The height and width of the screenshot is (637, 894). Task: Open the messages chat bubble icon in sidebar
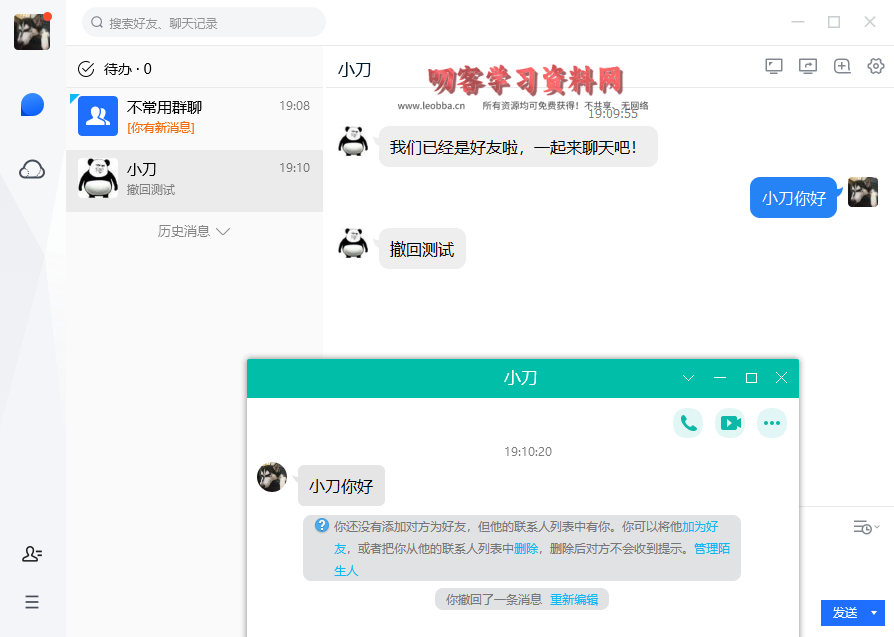tap(32, 105)
